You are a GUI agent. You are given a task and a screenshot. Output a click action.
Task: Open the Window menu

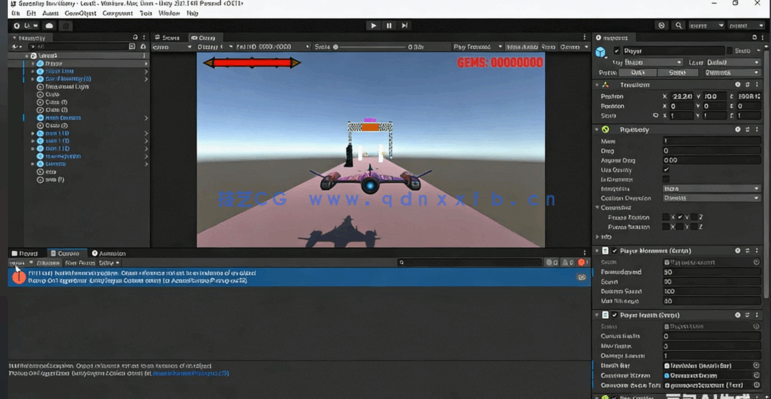[169, 13]
